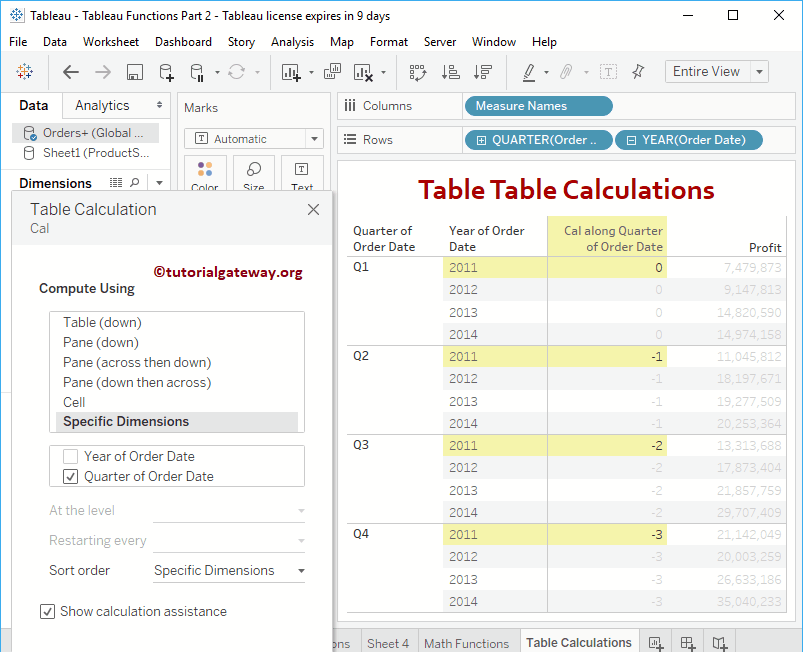Viewport: 803px width, 652px height.
Task: Open the Size marks card
Action: coord(254,175)
